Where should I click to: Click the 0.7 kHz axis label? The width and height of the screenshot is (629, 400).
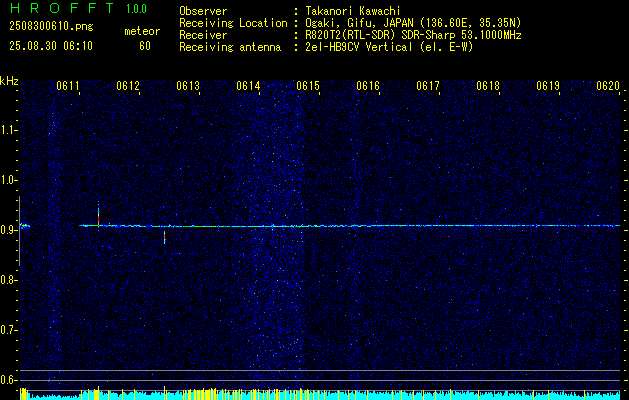pos(9,330)
